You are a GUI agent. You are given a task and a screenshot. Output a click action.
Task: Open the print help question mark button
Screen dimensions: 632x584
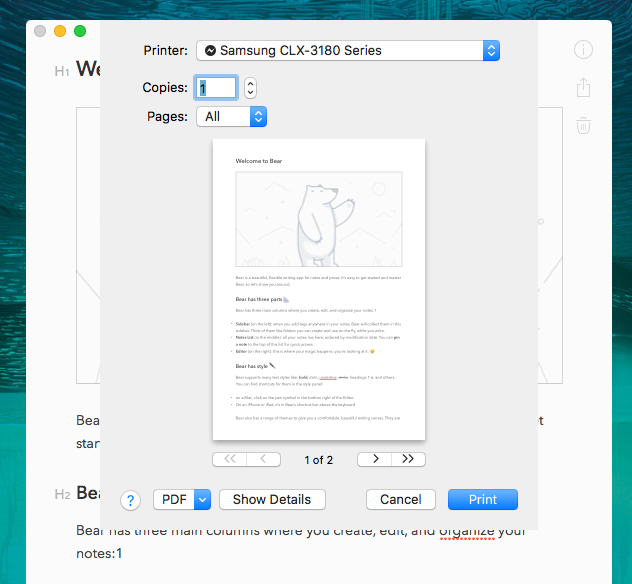pyautogui.click(x=130, y=500)
